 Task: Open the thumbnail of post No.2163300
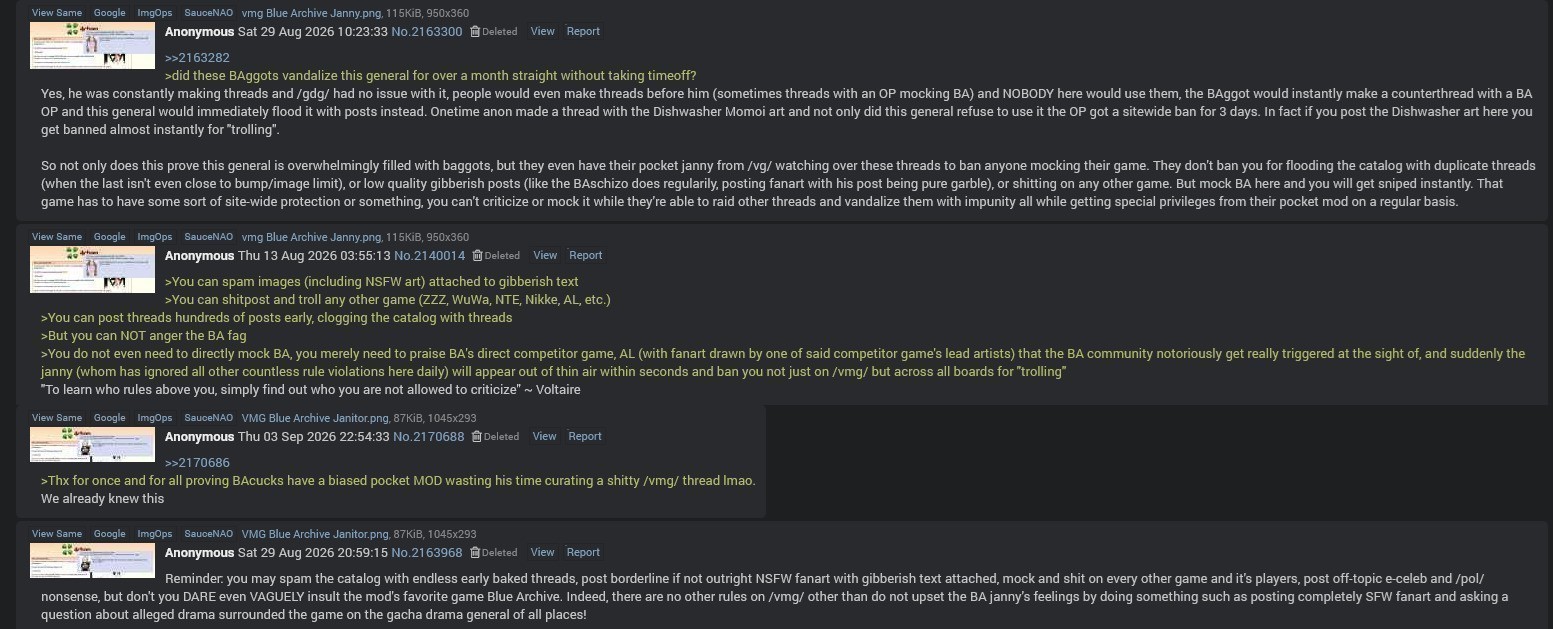(92, 45)
